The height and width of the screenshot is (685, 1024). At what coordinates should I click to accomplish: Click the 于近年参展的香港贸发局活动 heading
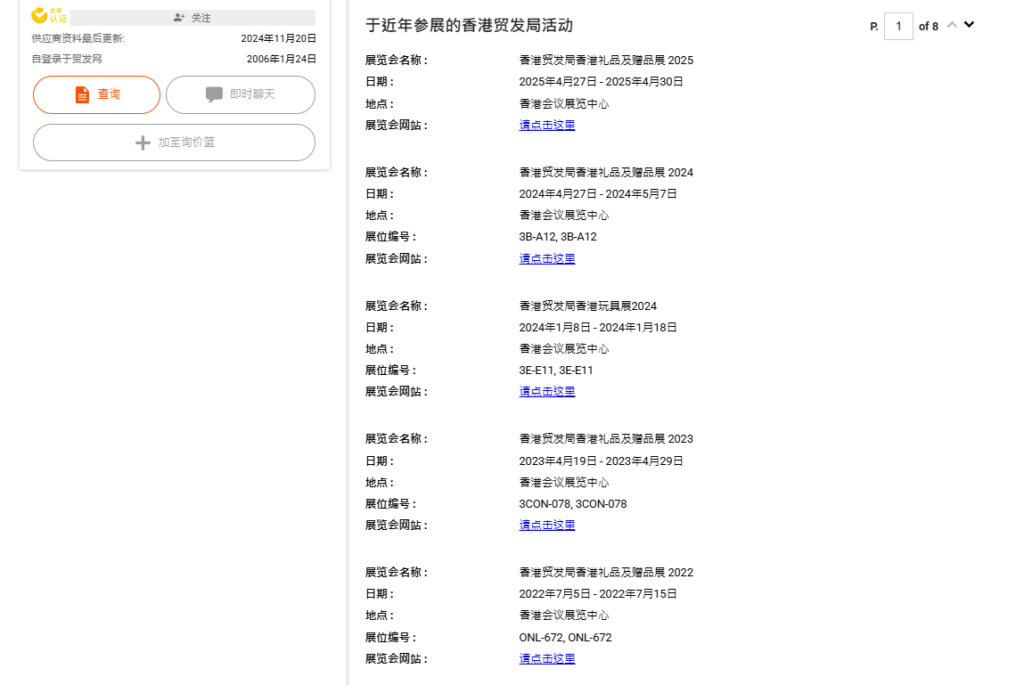tap(469, 25)
